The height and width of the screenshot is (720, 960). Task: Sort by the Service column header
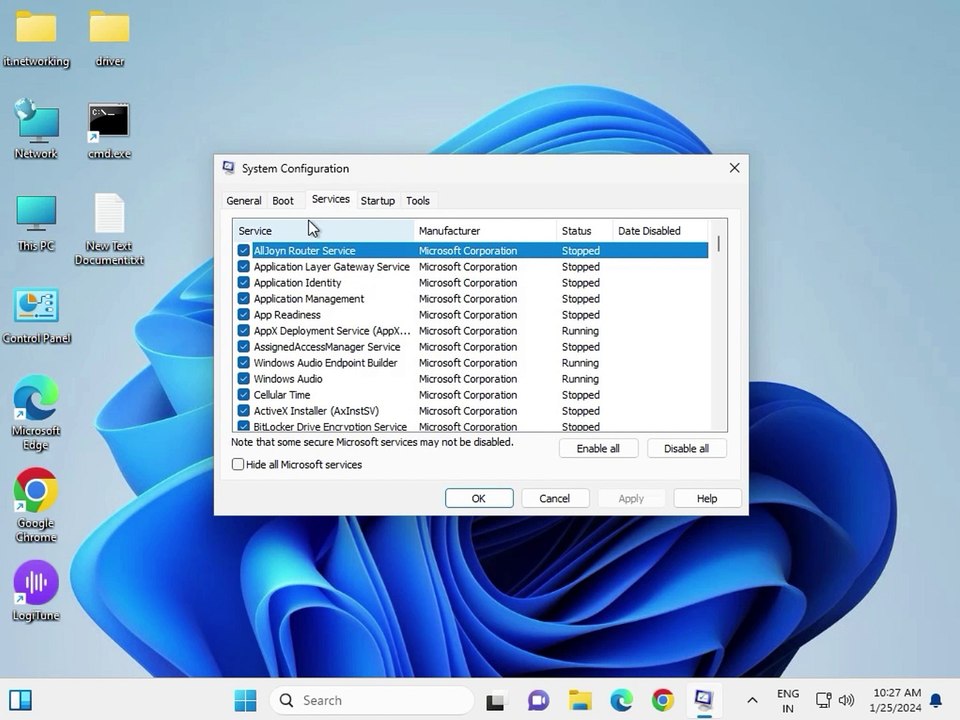(323, 231)
